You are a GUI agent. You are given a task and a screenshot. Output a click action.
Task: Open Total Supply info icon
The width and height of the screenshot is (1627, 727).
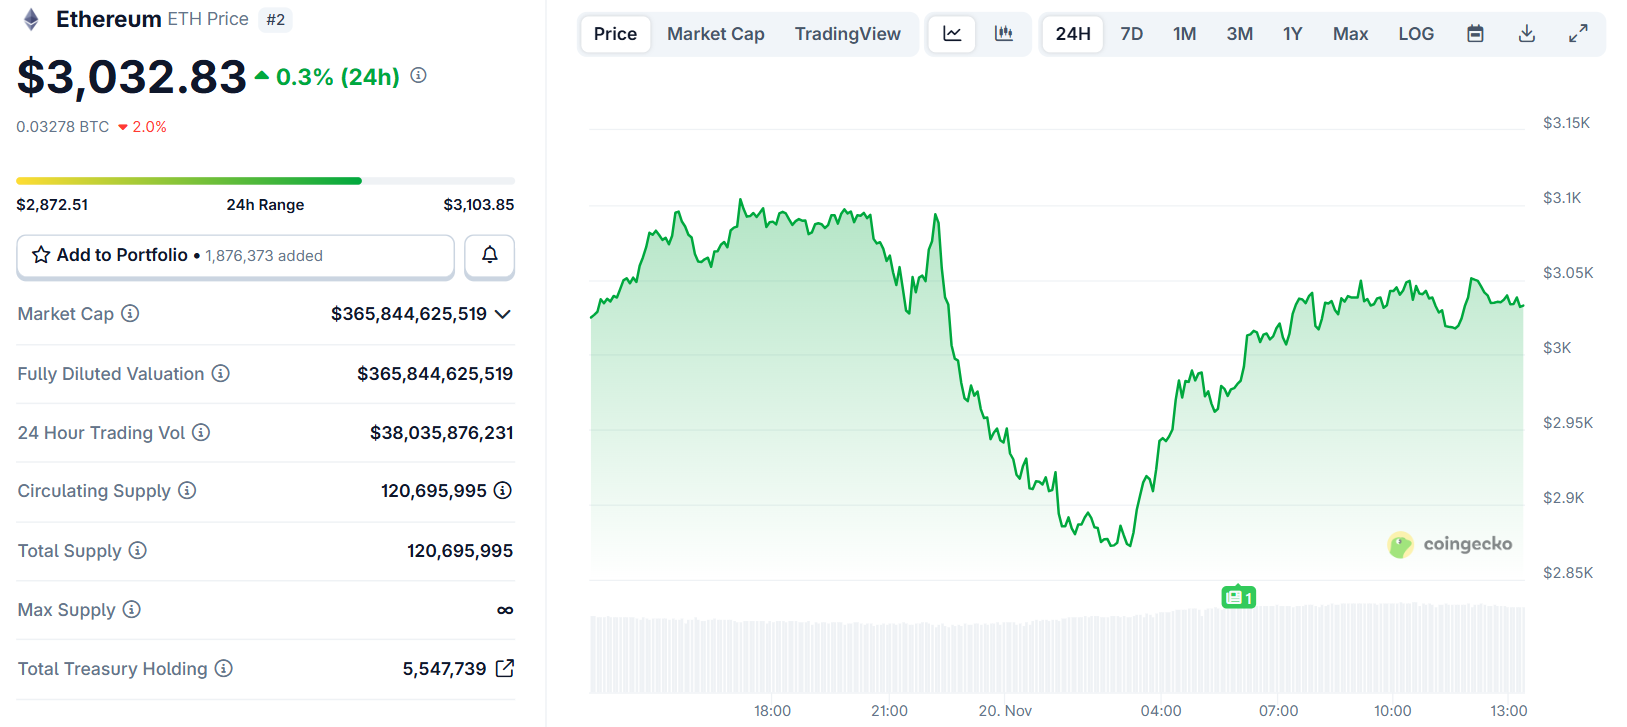pyautogui.click(x=138, y=550)
